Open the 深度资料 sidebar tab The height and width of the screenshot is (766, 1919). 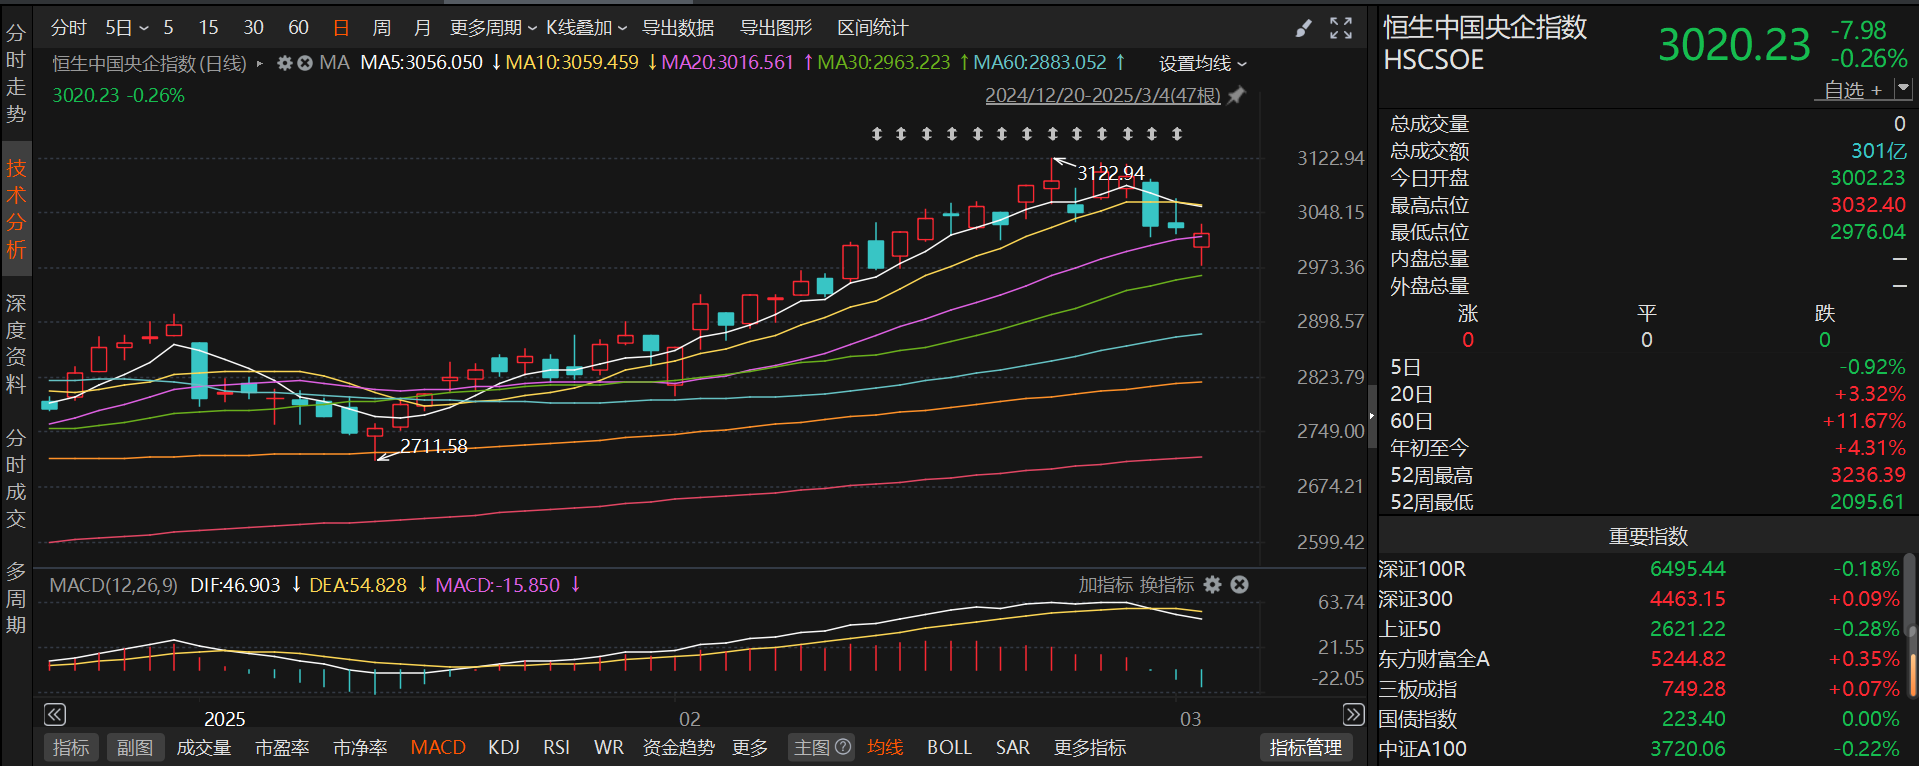(16, 344)
